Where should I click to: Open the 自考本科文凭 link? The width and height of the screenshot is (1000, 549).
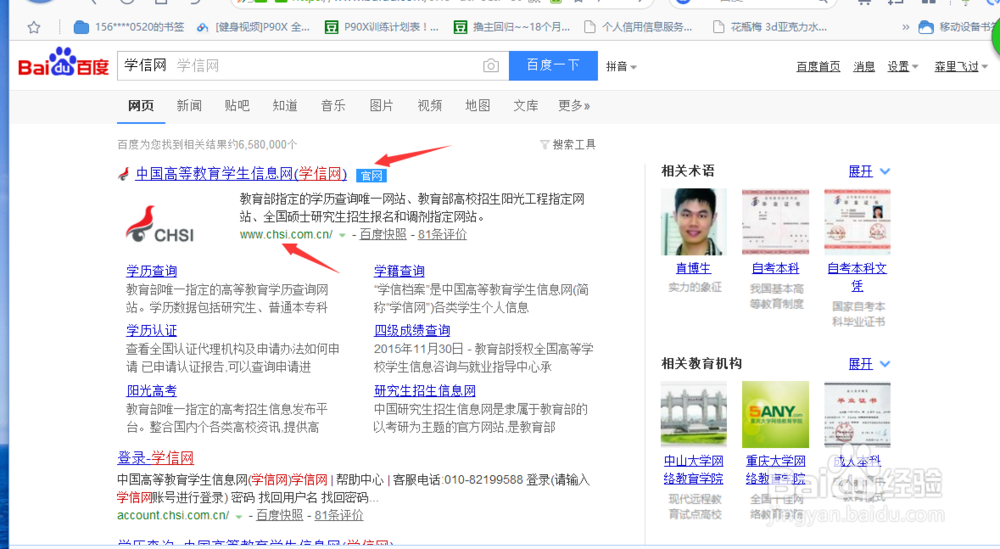(857, 277)
